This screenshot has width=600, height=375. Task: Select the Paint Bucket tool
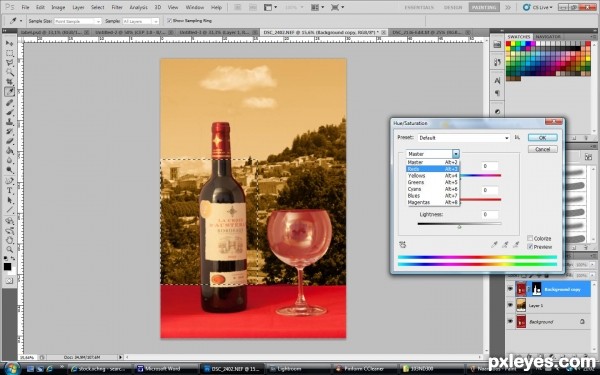pyautogui.click(x=9, y=151)
